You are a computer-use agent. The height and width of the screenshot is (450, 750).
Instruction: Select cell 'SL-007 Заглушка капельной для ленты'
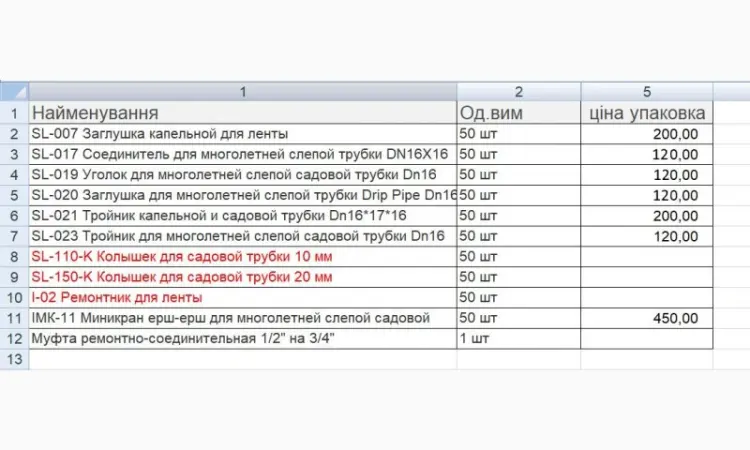pyautogui.click(x=243, y=134)
